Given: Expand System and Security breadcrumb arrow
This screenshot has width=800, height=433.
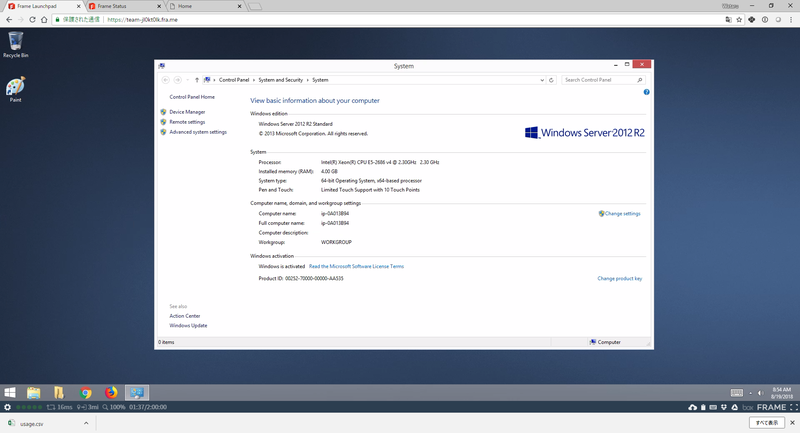Looking at the screenshot, I should click(308, 80).
